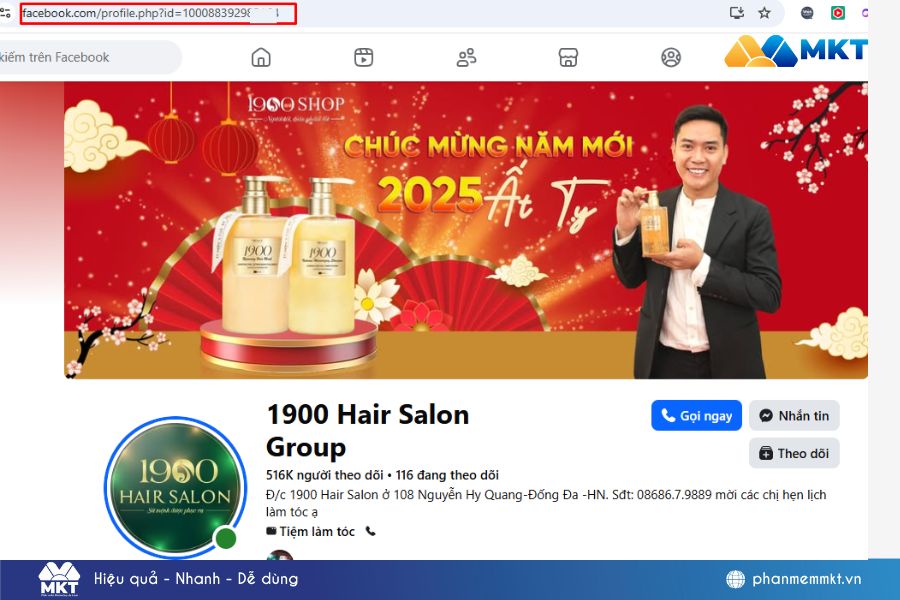Select the Watch video tab icon
This screenshot has height=600, width=900.
[362, 57]
